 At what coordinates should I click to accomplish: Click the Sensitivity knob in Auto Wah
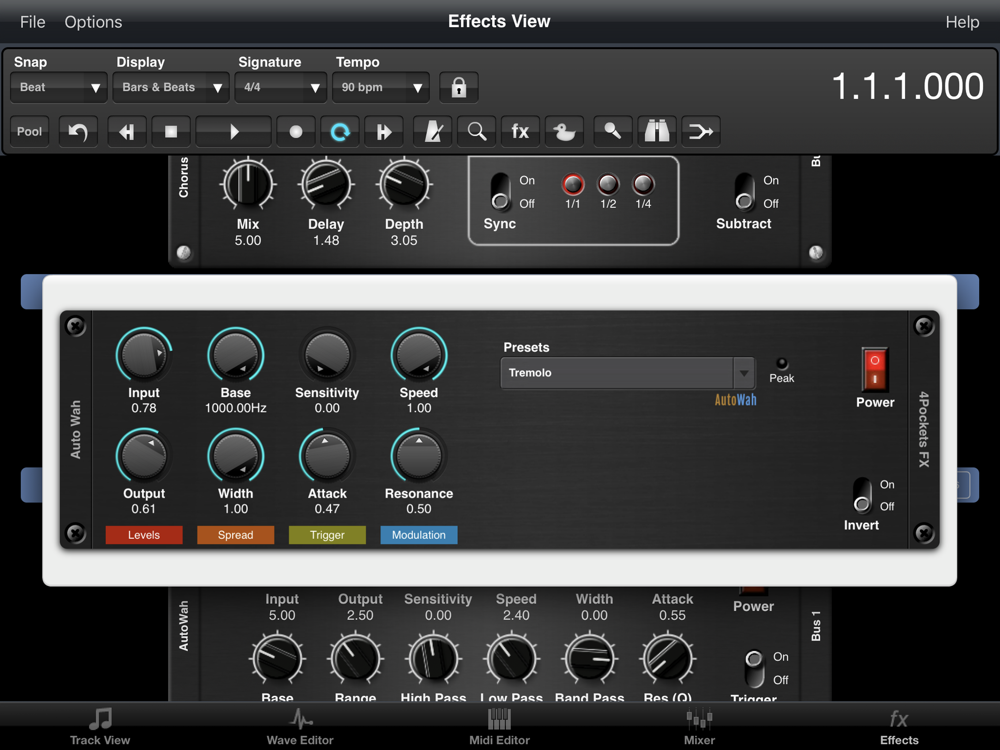click(327, 355)
